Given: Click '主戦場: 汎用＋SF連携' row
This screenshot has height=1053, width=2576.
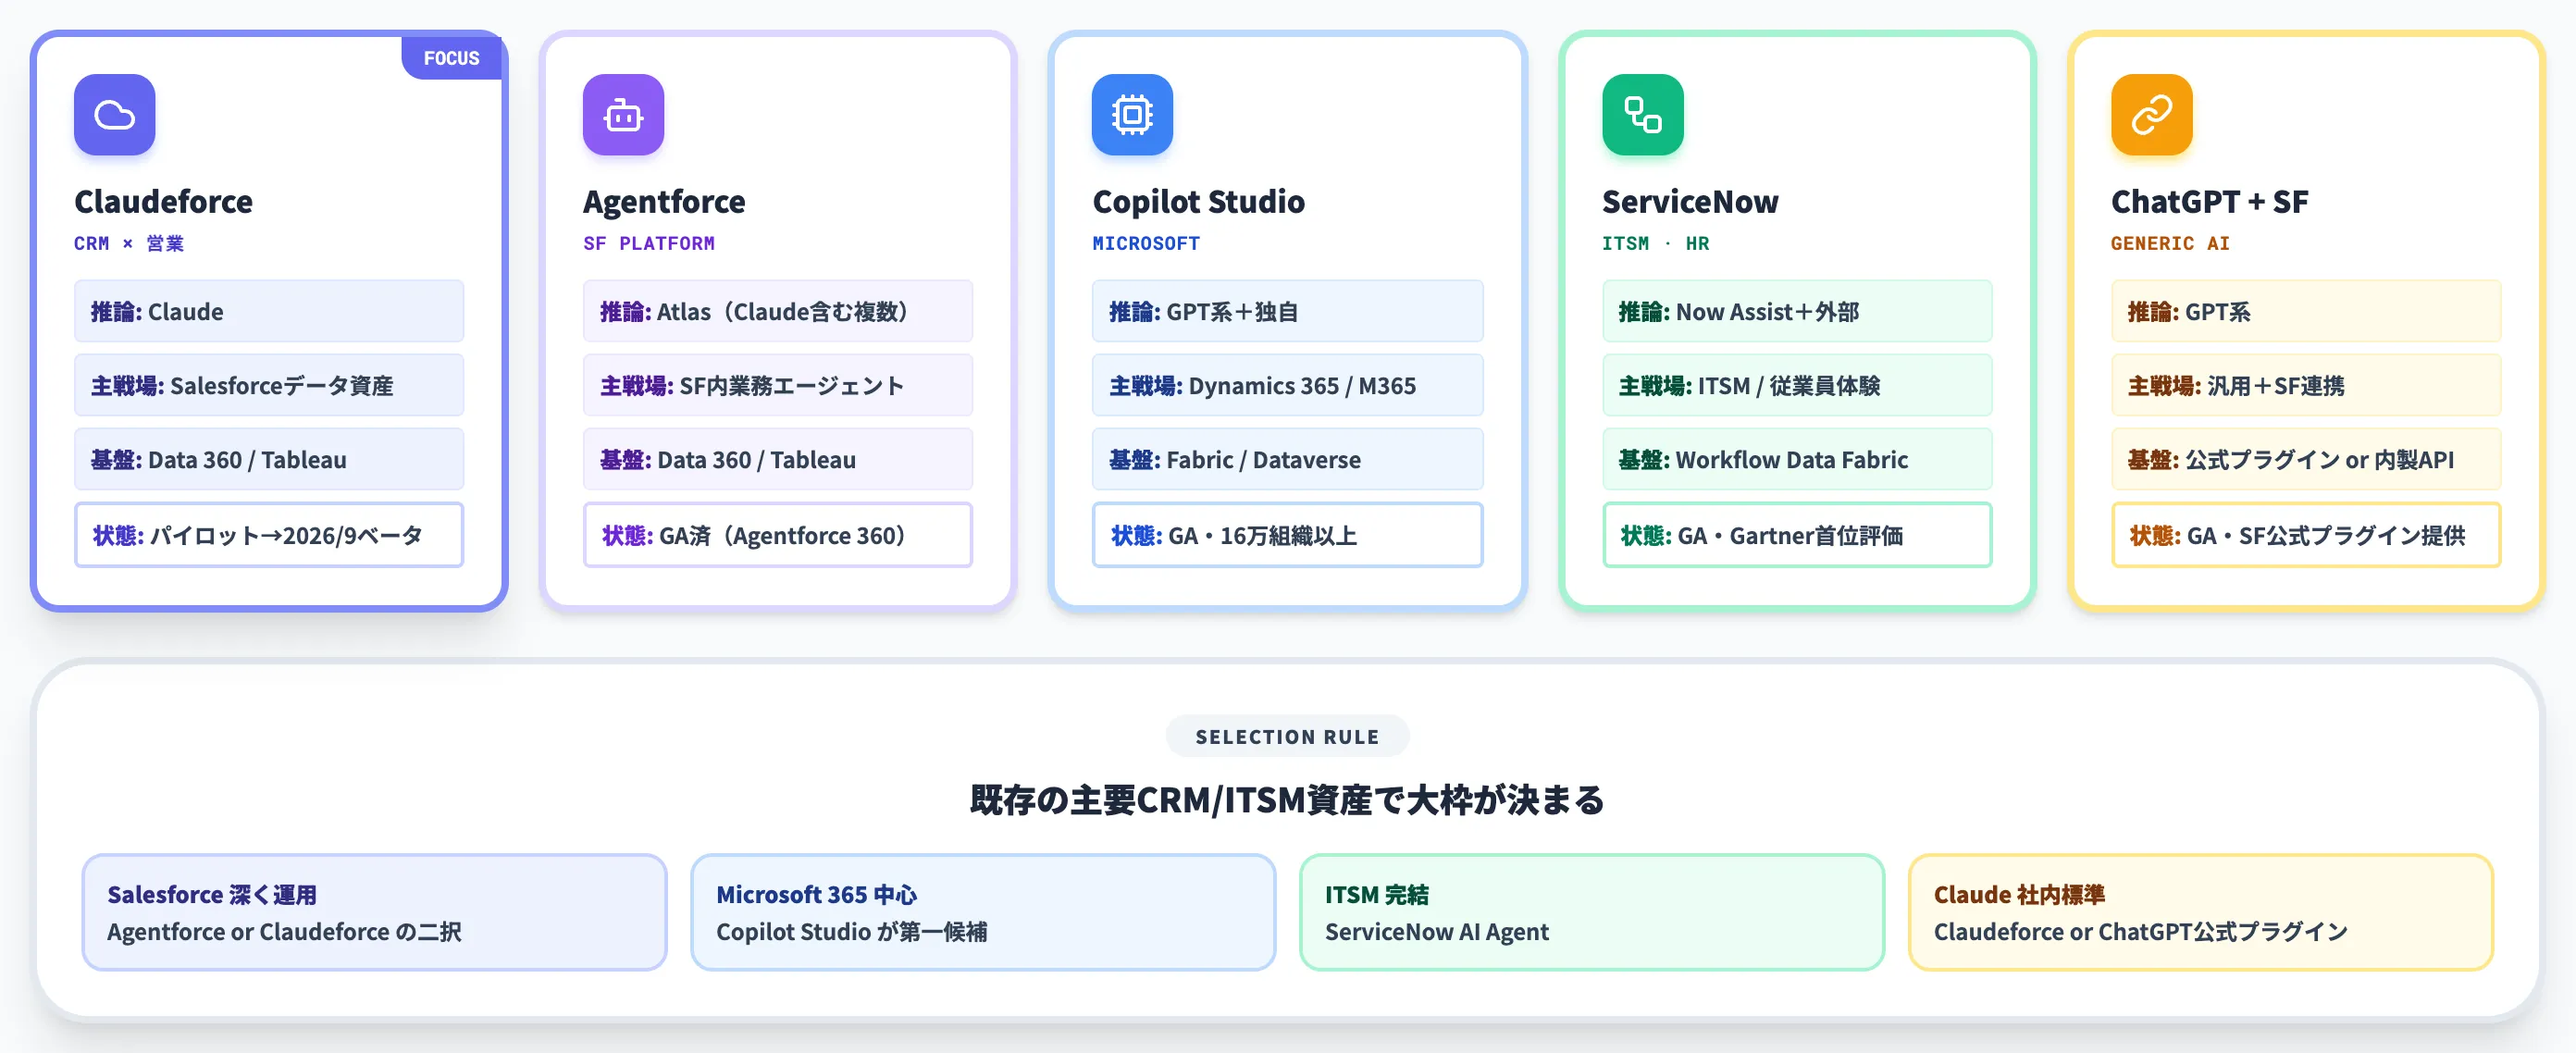Looking at the screenshot, I should (2306, 385).
